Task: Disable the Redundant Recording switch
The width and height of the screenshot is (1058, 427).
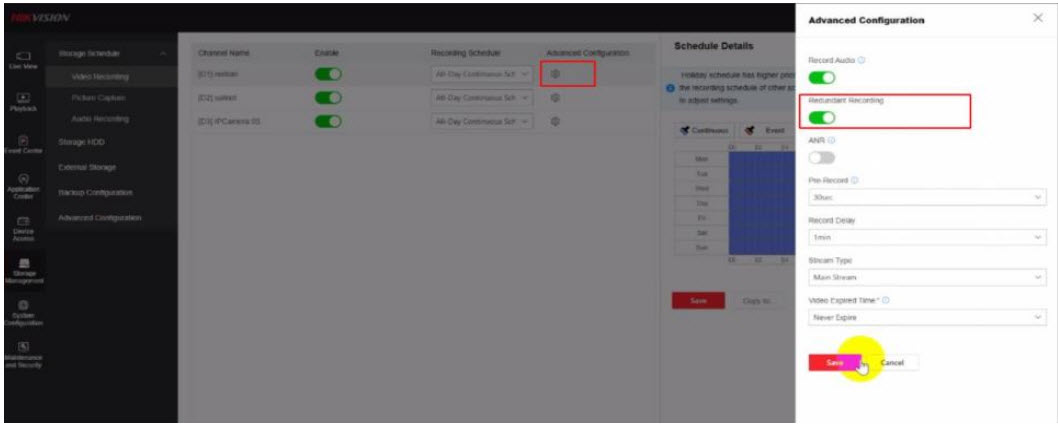Action: pyautogui.click(x=822, y=116)
